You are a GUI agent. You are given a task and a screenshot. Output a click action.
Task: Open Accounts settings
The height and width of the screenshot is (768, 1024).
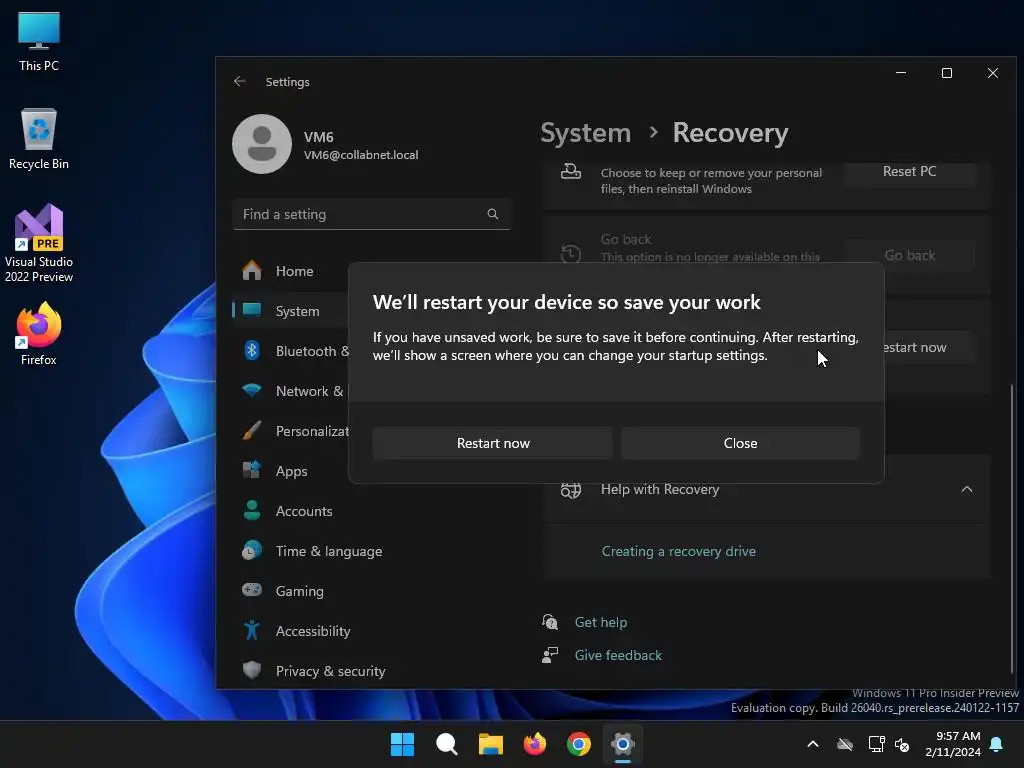pos(304,511)
